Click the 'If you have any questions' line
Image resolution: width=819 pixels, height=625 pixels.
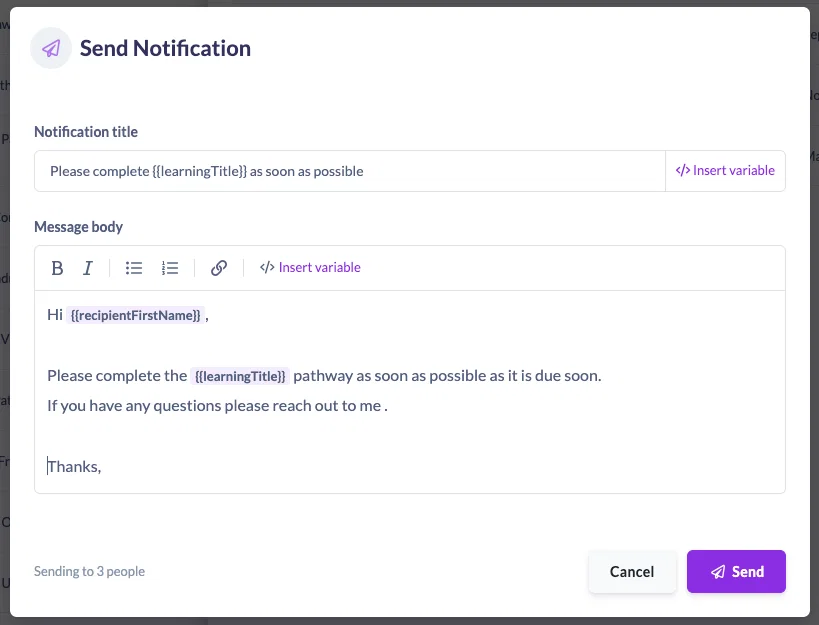[217, 406]
